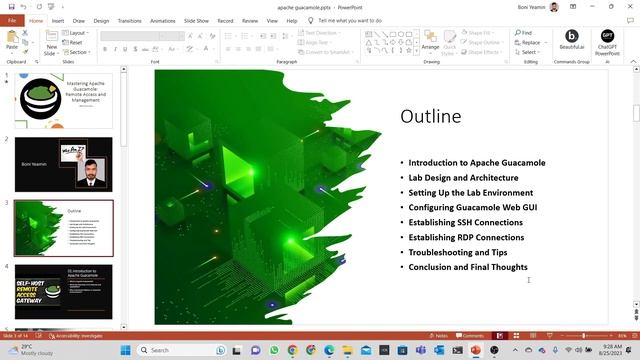Switch to the Design tab
Screen dimensions: 640x360
(x=101, y=21)
